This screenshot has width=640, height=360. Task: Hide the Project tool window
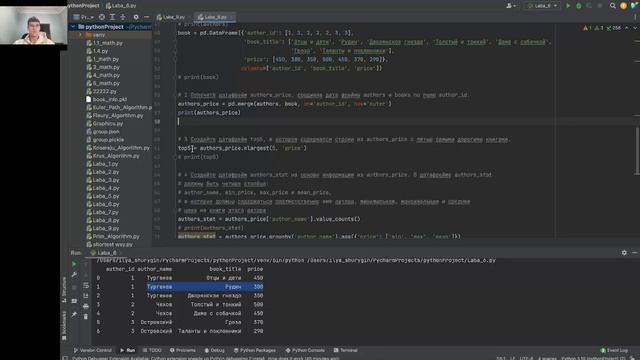[147, 17]
